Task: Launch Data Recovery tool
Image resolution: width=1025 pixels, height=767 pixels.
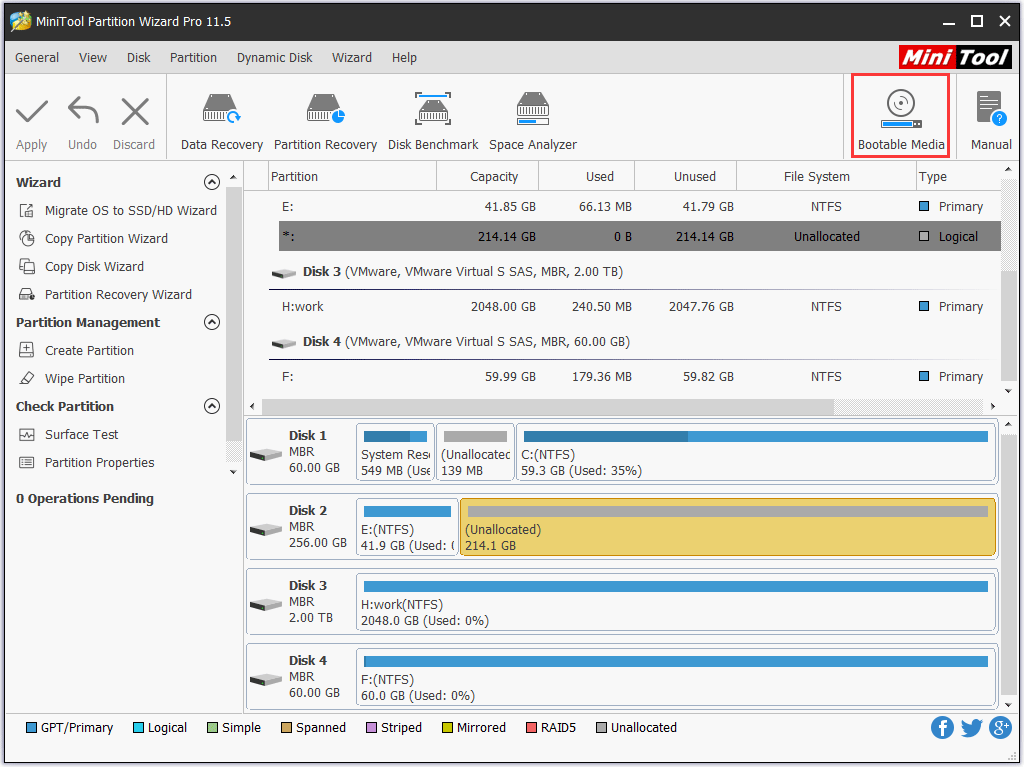Action: (x=222, y=122)
